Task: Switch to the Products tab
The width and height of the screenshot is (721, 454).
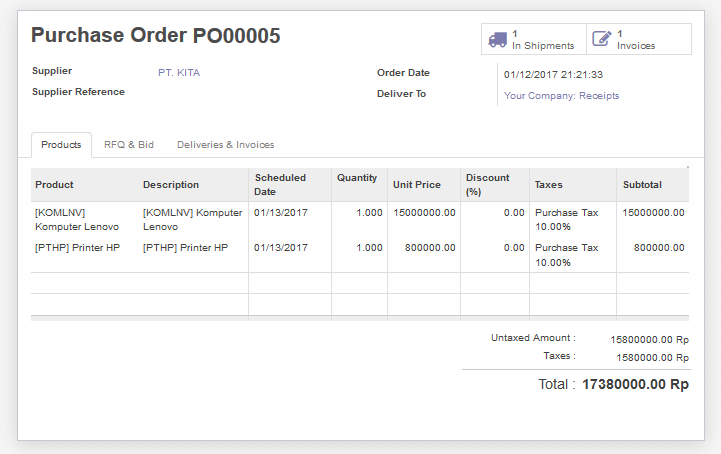Action: pyautogui.click(x=61, y=145)
